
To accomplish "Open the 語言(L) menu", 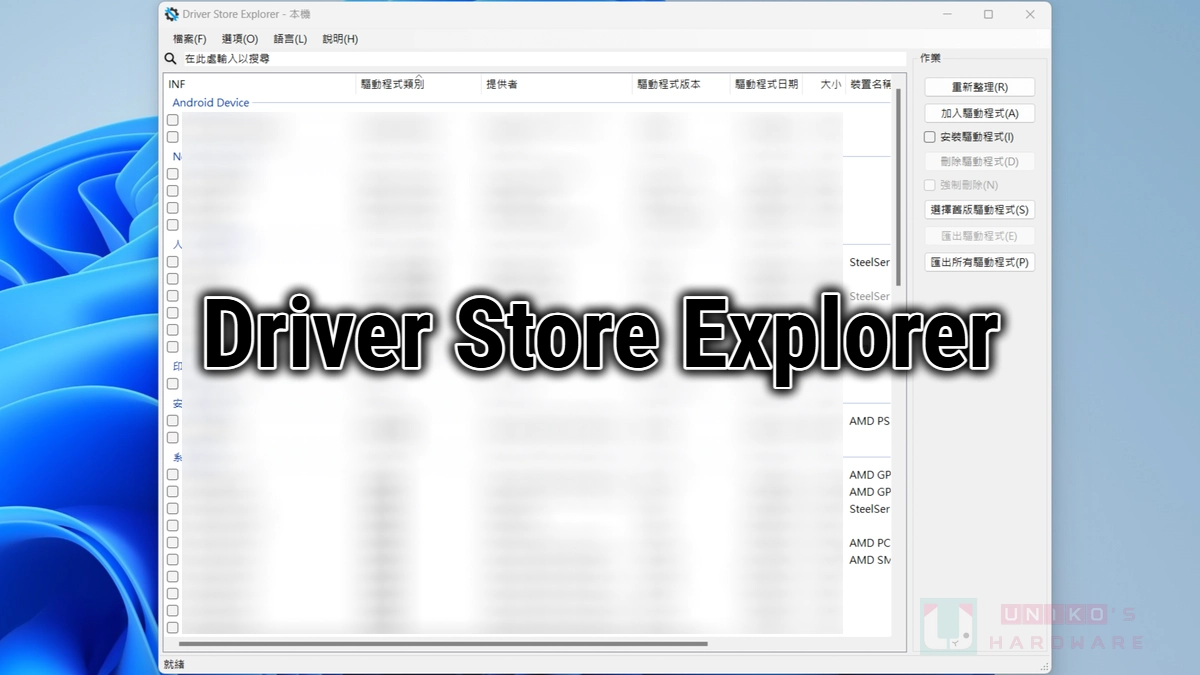I will click(290, 39).
